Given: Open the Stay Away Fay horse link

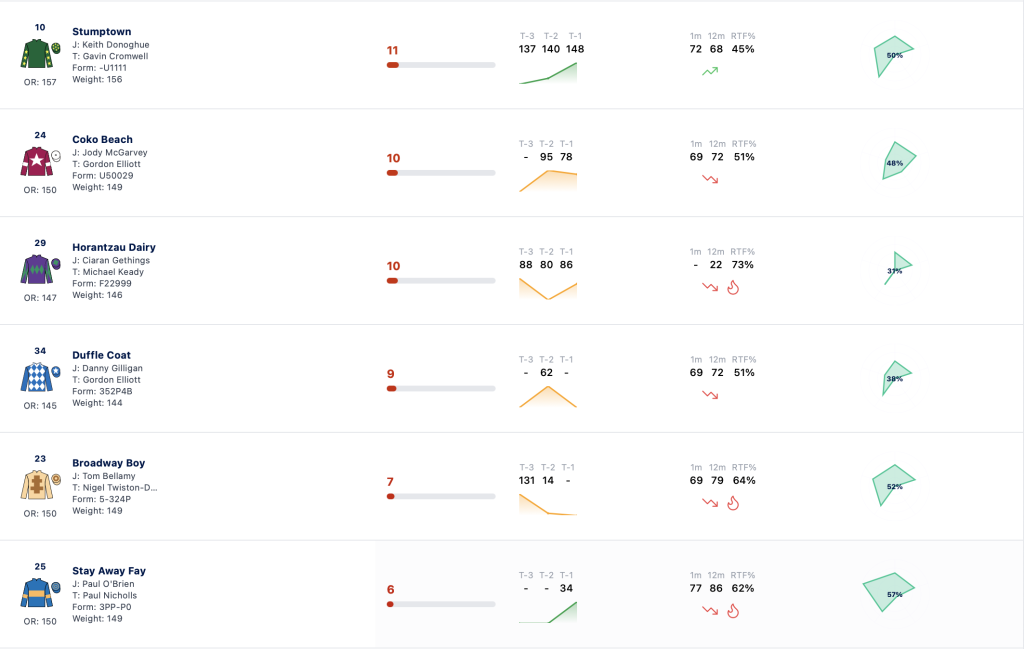Looking at the screenshot, I should 108,571.
